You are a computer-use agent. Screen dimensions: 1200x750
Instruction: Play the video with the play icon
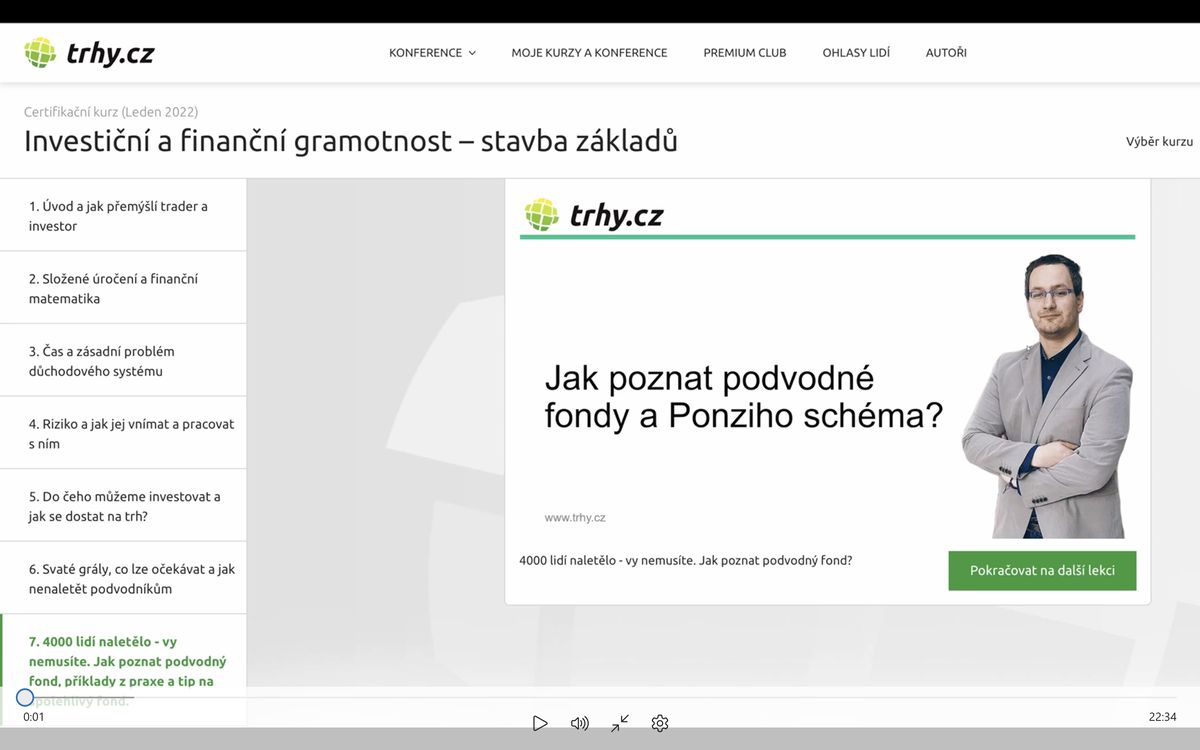click(x=540, y=723)
